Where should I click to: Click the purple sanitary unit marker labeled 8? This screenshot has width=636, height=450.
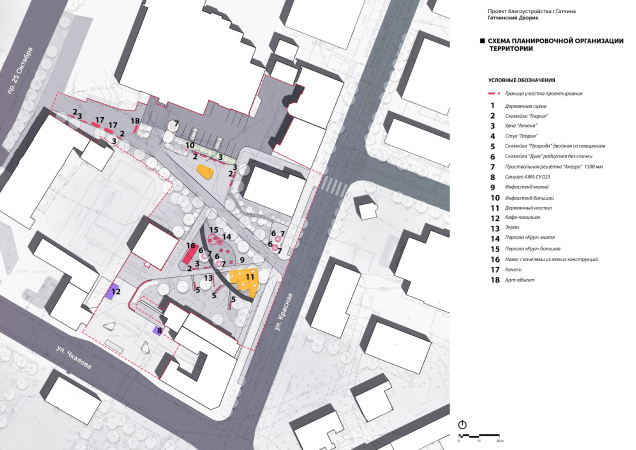pos(157,329)
